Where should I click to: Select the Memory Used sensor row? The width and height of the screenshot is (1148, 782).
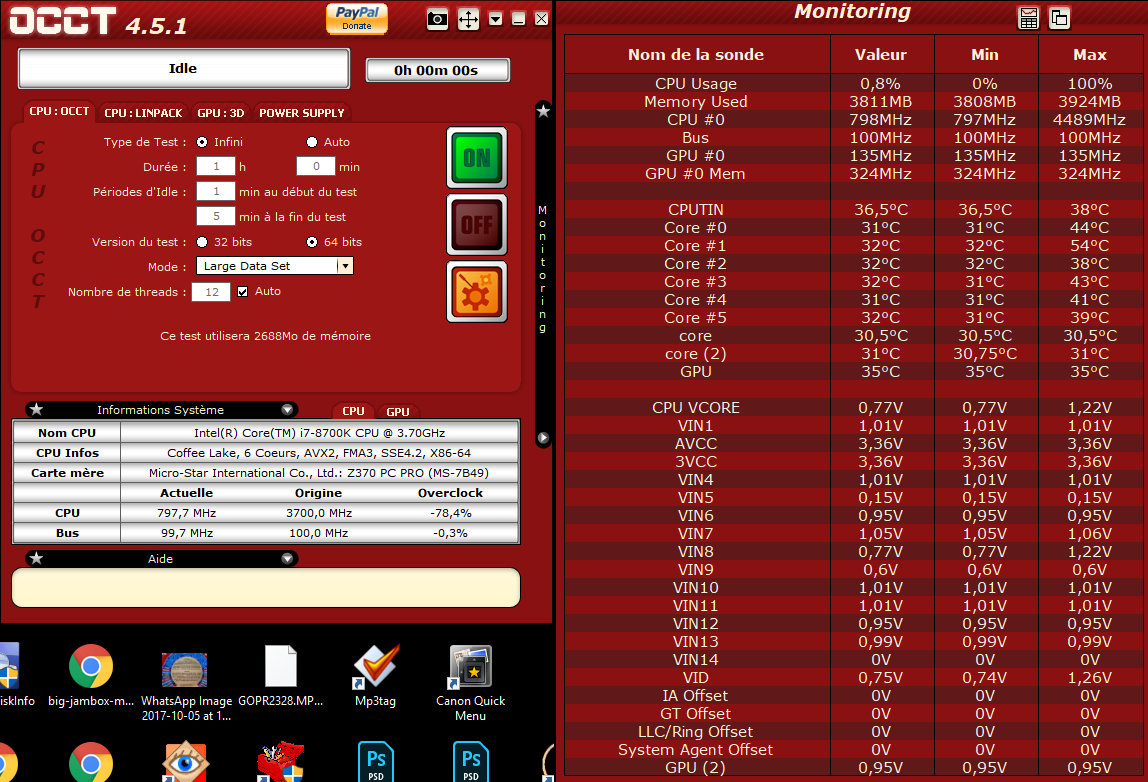(854, 102)
